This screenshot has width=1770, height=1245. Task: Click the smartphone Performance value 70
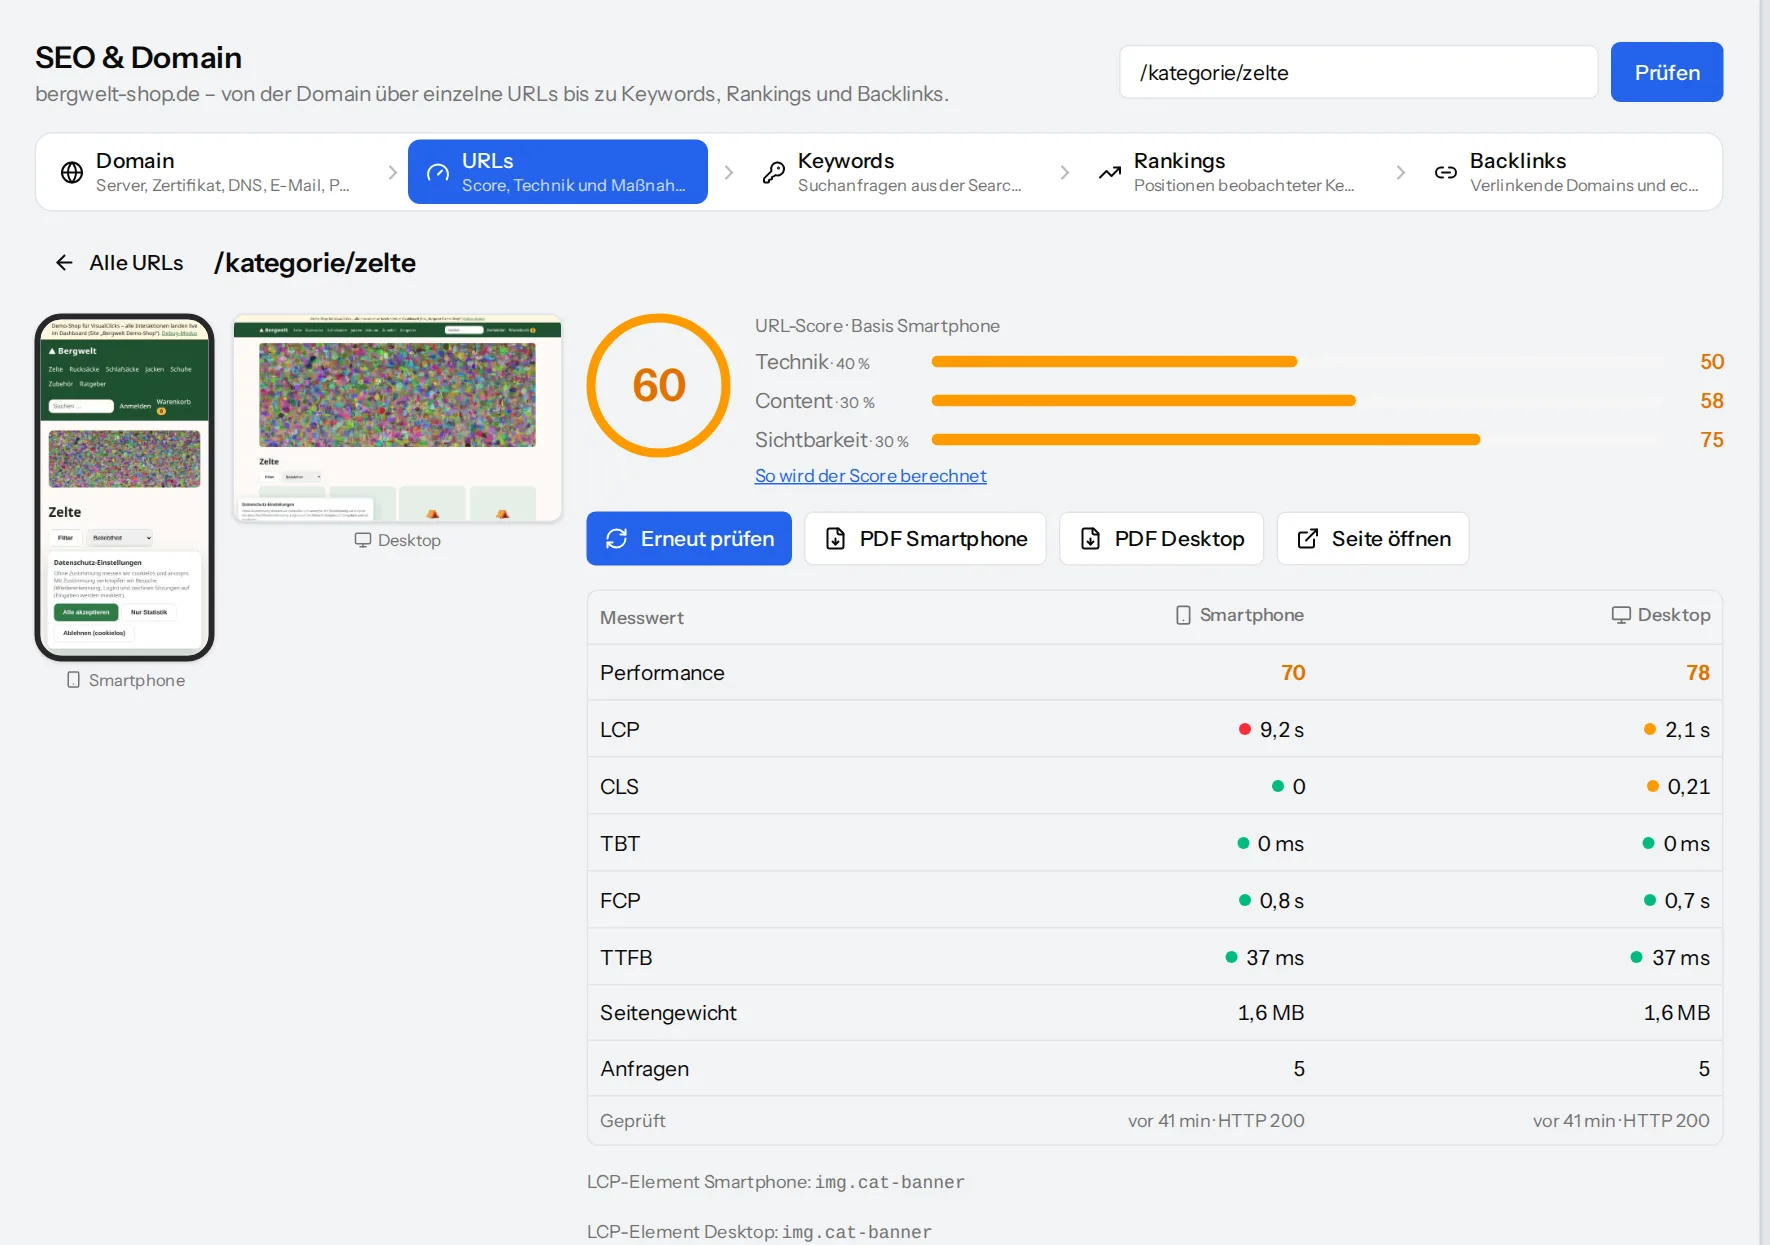point(1293,673)
